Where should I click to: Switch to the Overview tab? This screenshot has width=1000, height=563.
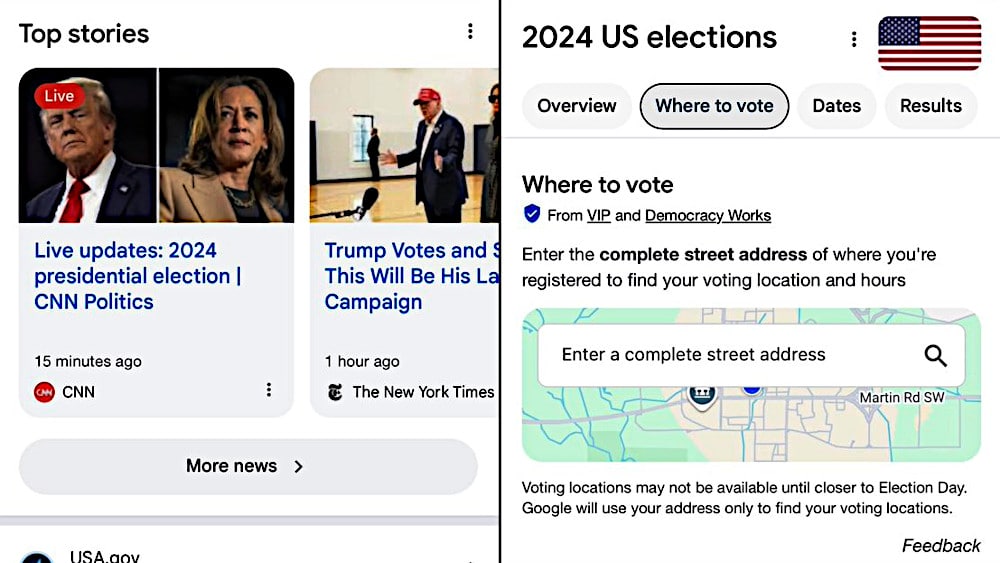(577, 106)
